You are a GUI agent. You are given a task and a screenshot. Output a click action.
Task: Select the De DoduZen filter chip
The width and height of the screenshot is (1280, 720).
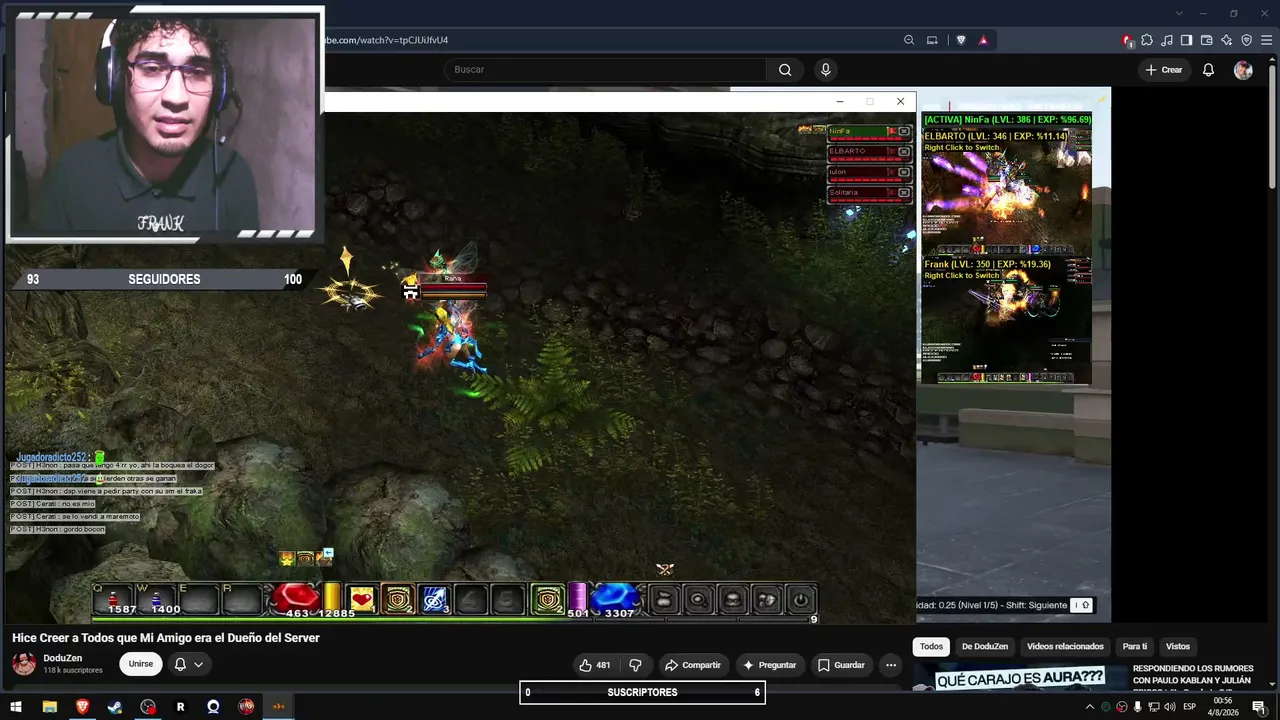[985, 646]
